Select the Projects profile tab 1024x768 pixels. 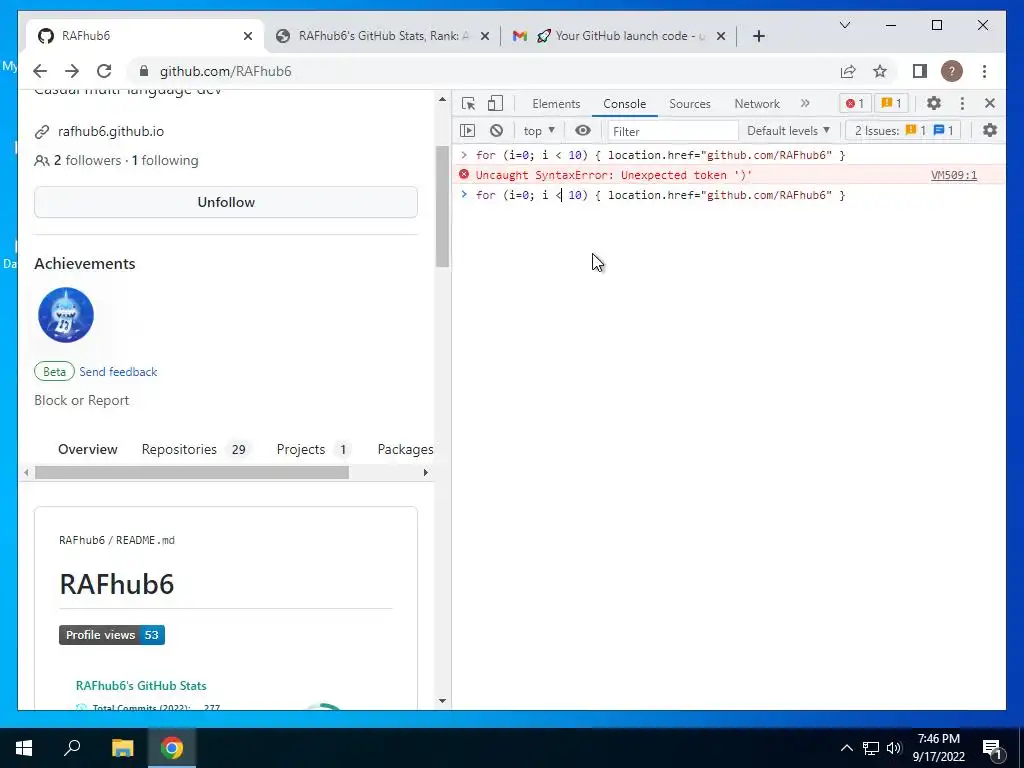pos(313,449)
